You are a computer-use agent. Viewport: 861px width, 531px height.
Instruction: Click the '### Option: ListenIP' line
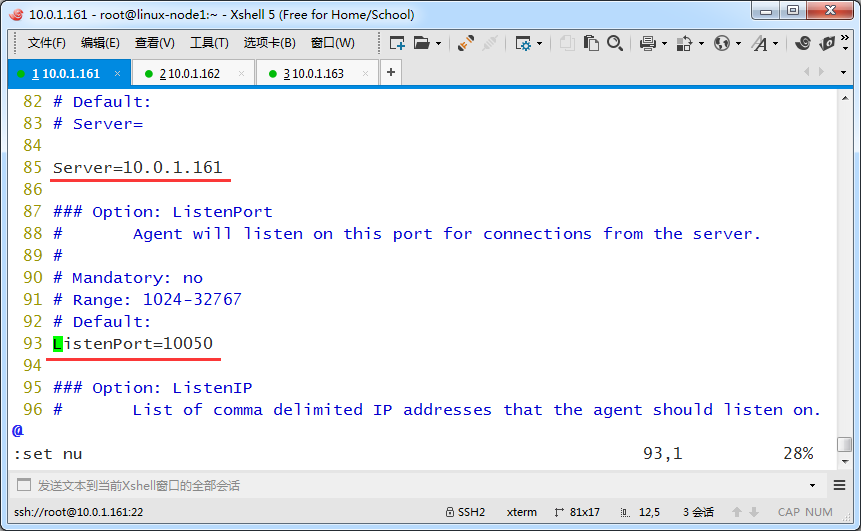(153, 388)
